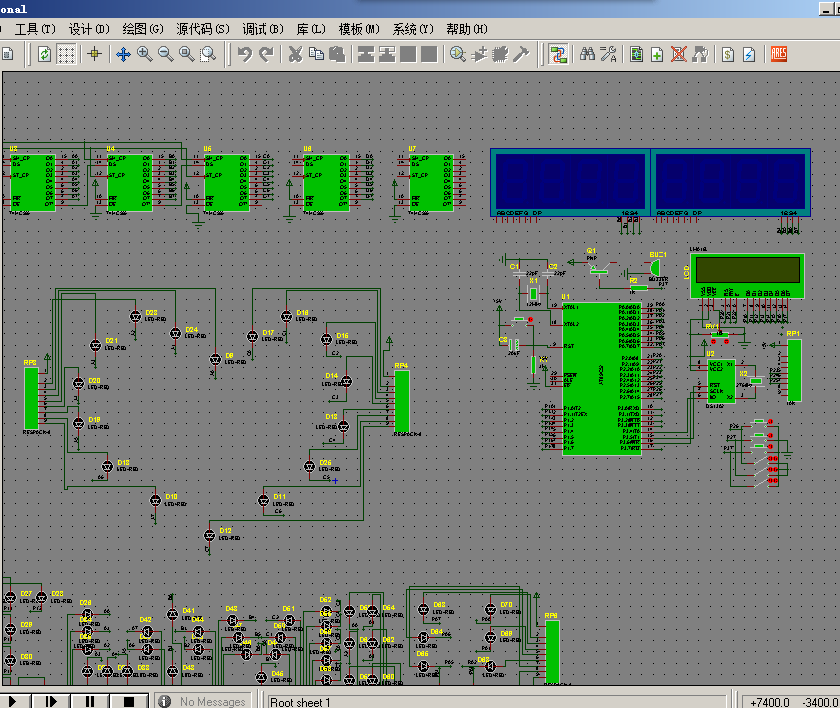Viewport: 840px width, 708px height.
Task: Open the 系统(Y) menu
Action: click(413, 29)
